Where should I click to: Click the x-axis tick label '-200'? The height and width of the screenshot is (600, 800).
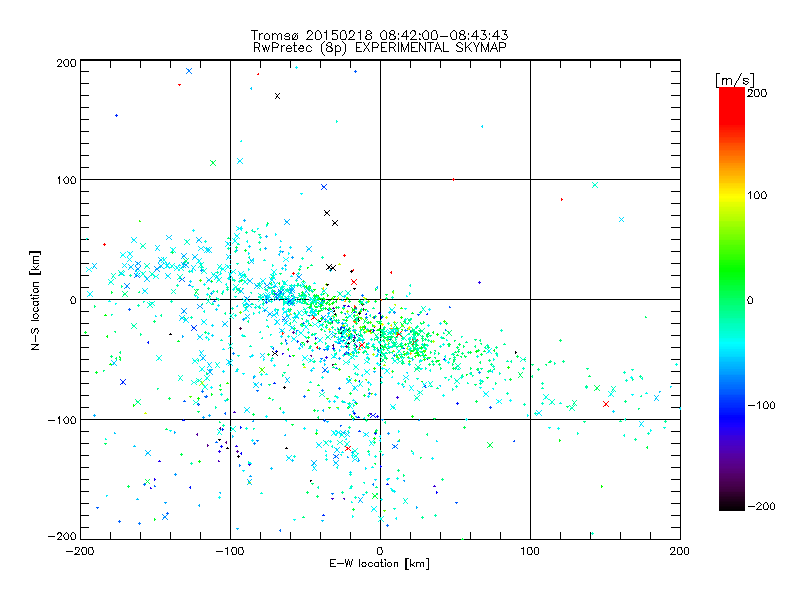click(80, 552)
